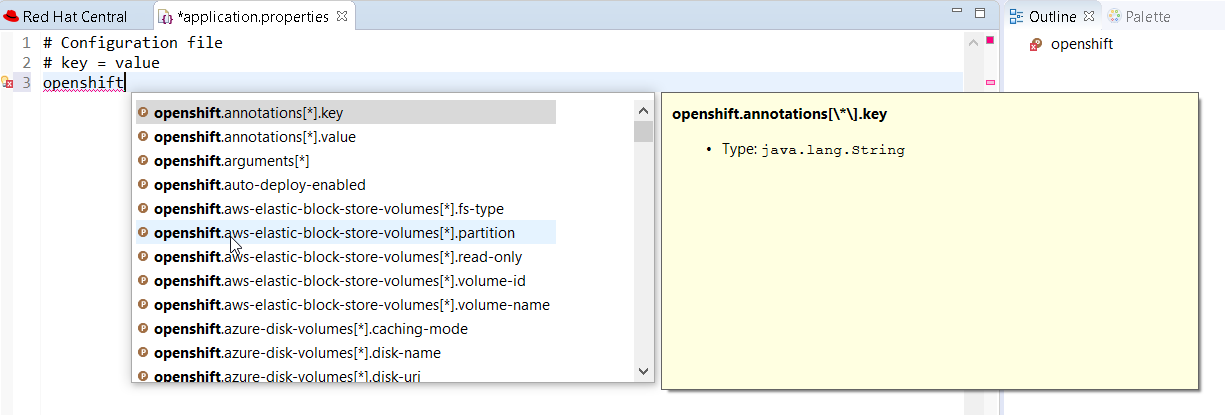Close the application.properties editor tab
1225x415 pixels.
pos(341,16)
